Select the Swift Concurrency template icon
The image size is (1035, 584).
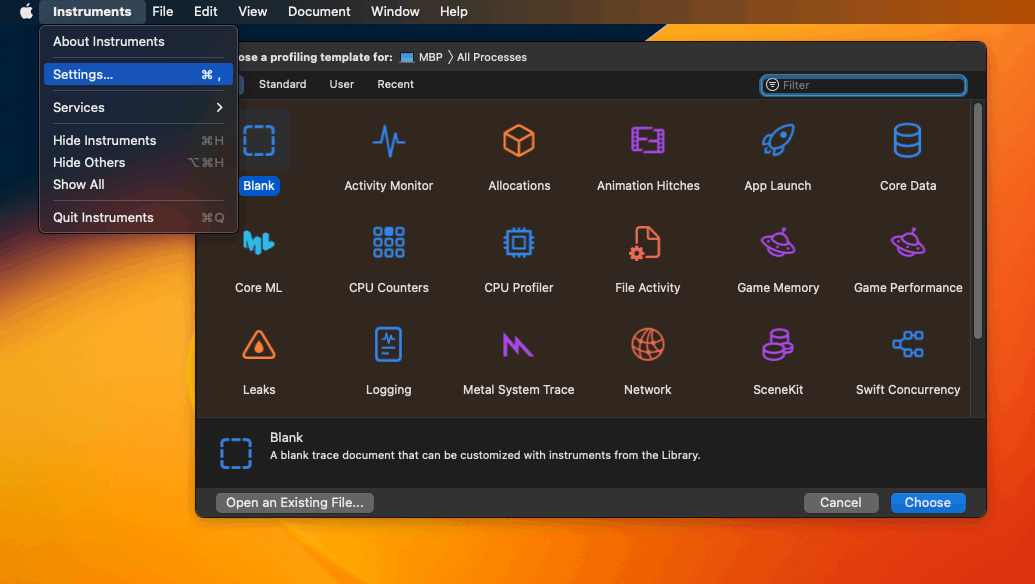(908, 344)
